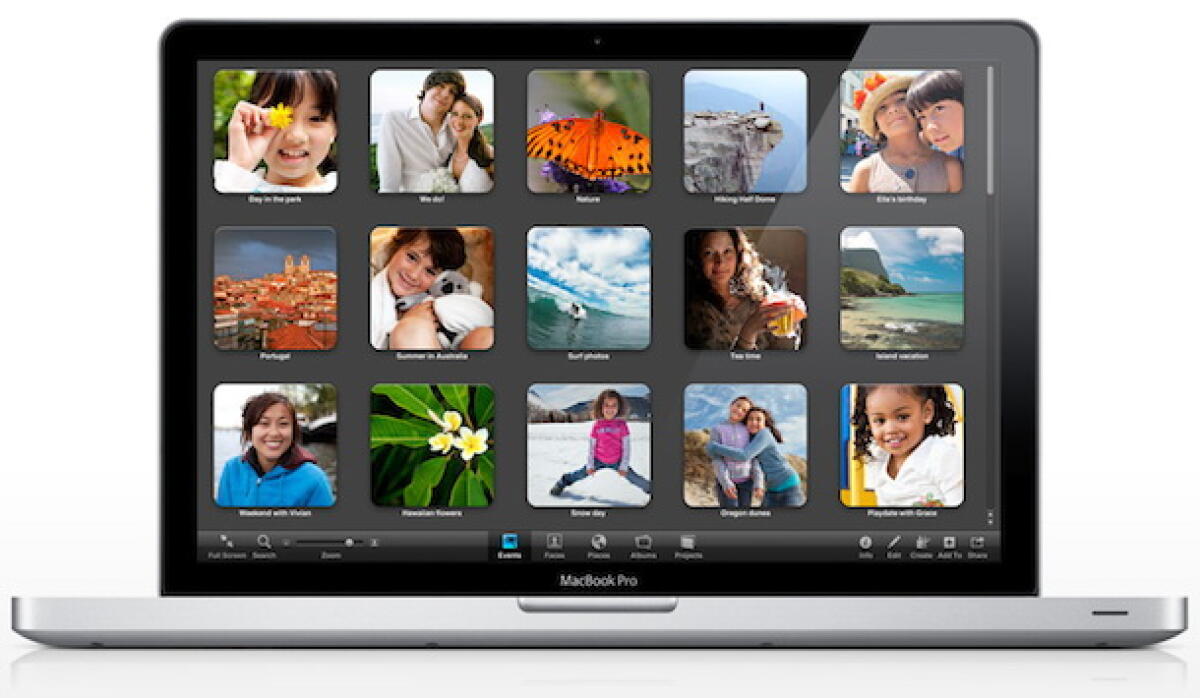This screenshot has height=698, width=1200.
Task: Click the "Tea time" event label
Action: (745, 356)
